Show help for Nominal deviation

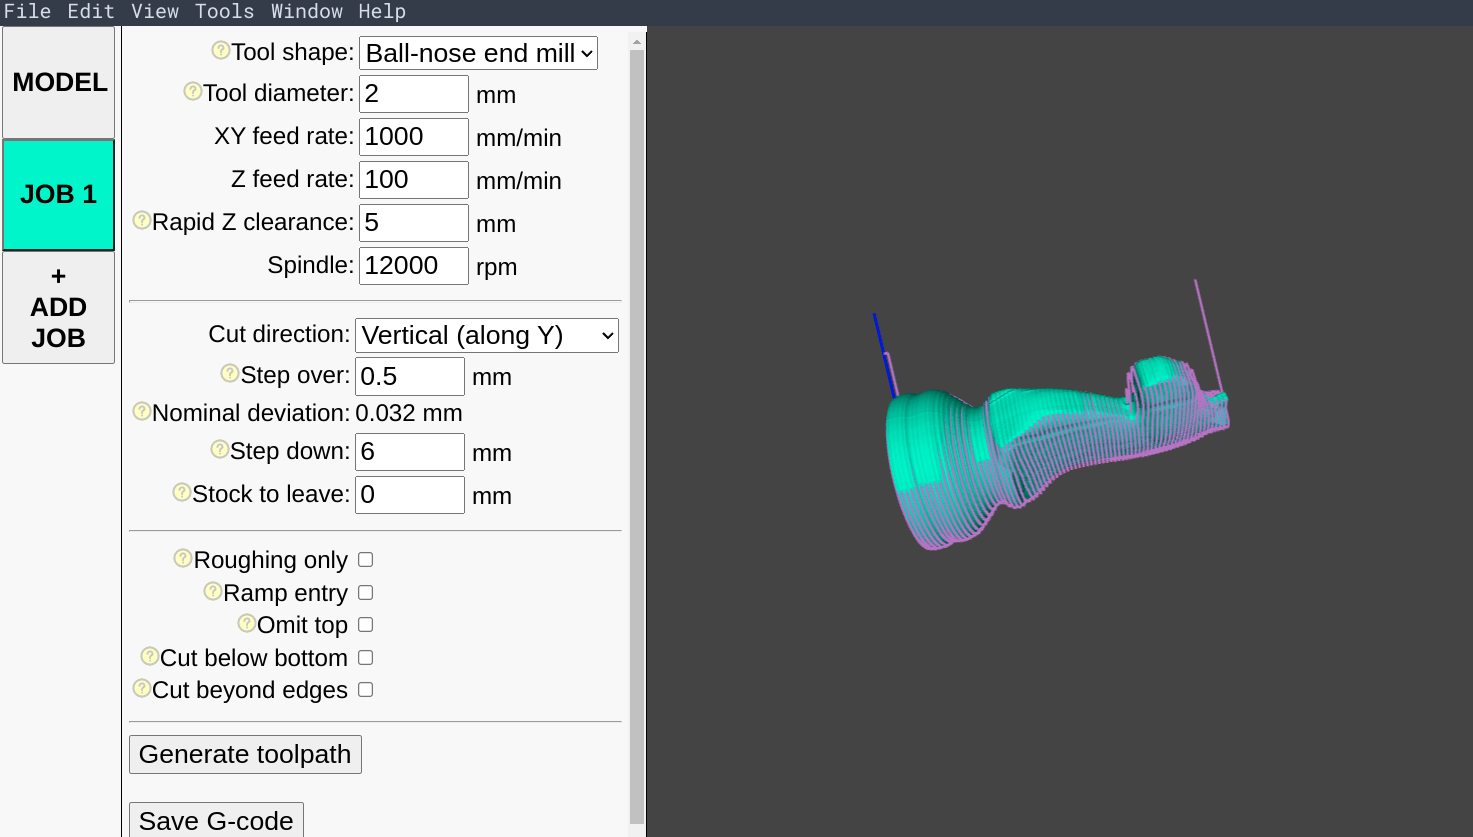pos(142,411)
